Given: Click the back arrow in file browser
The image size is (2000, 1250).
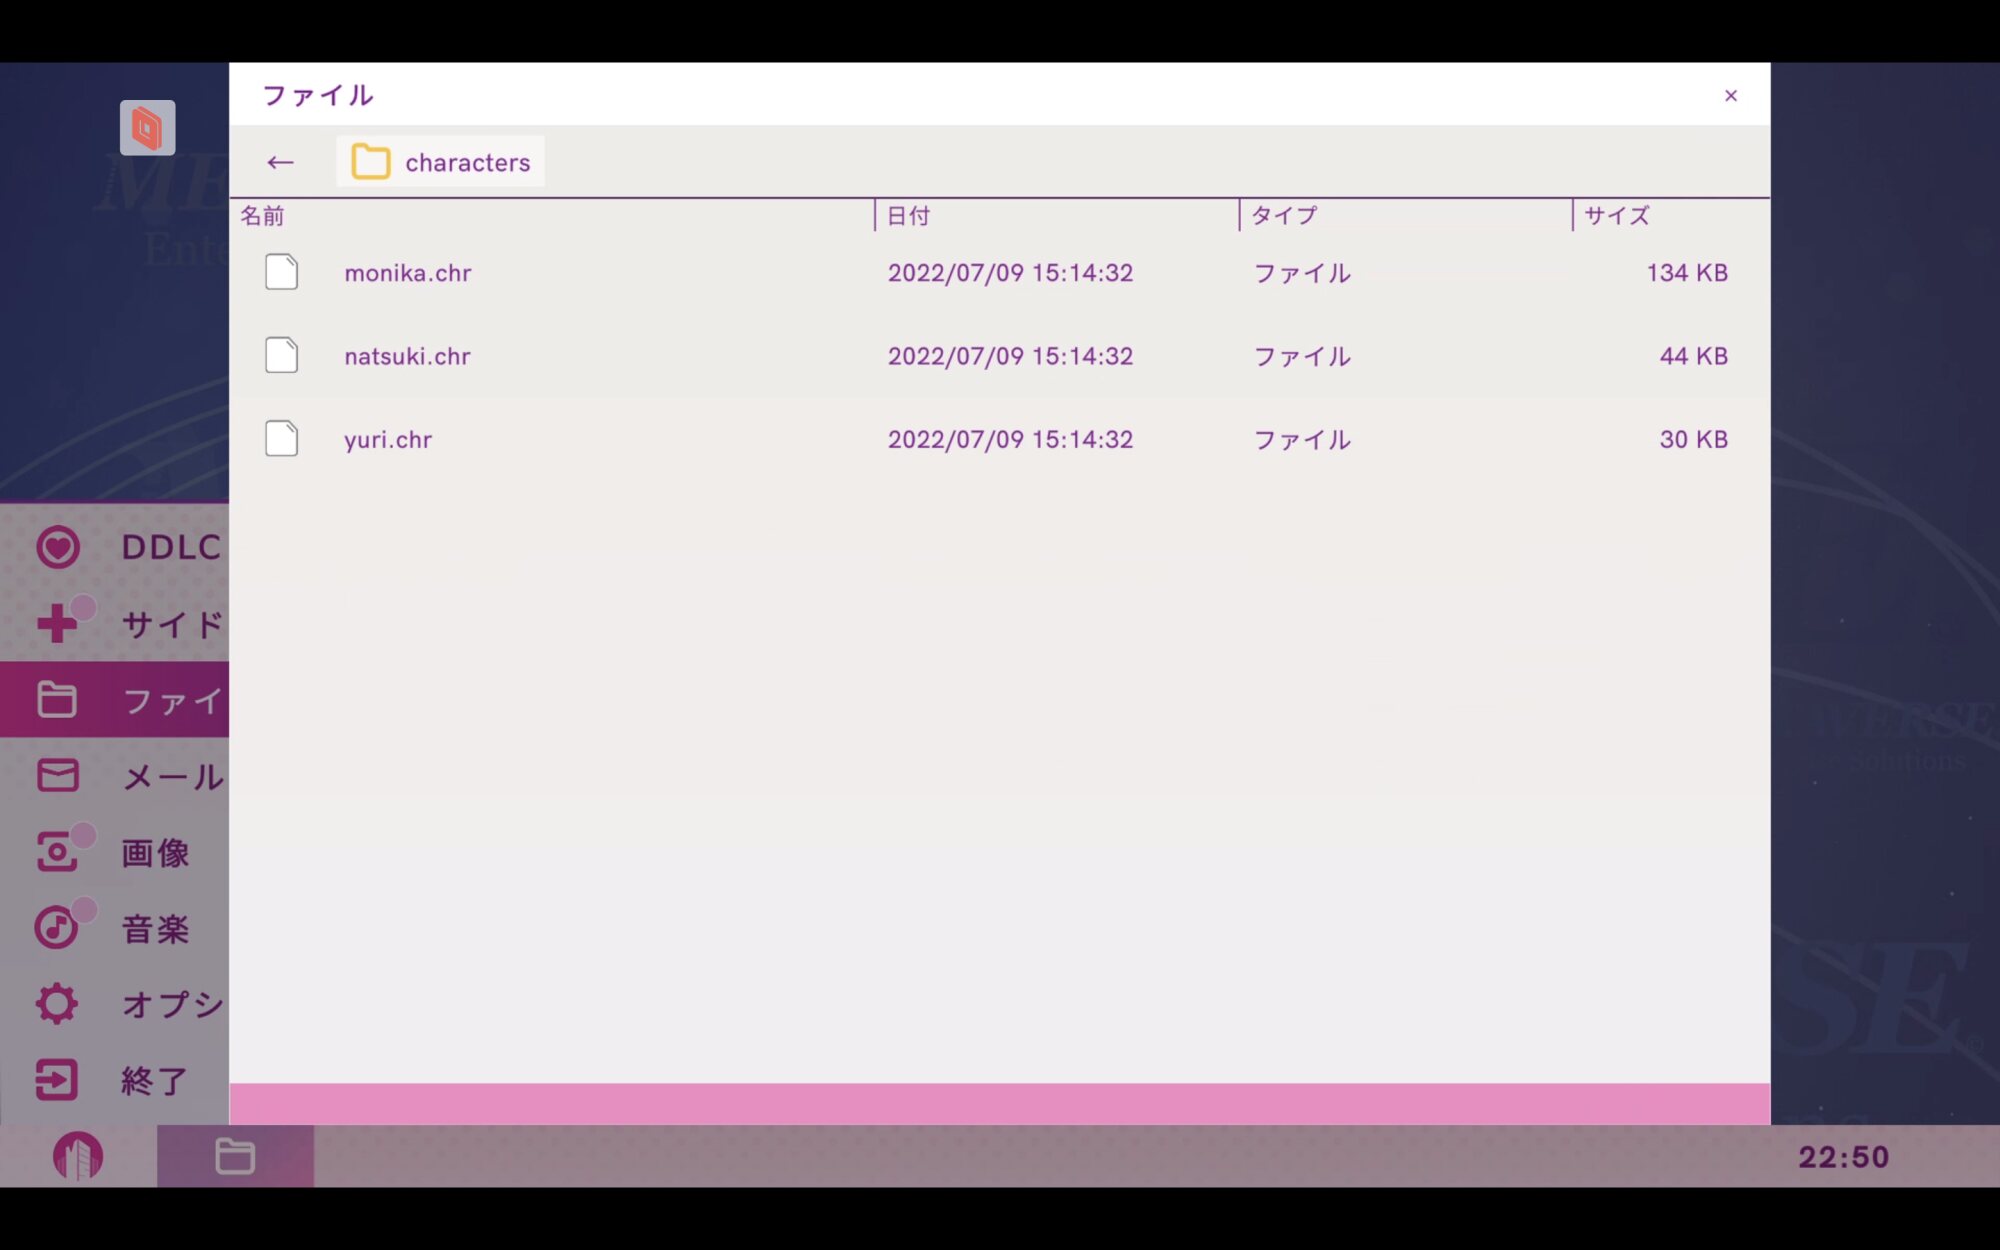Looking at the screenshot, I should pyautogui.click(x=280, y=162).
